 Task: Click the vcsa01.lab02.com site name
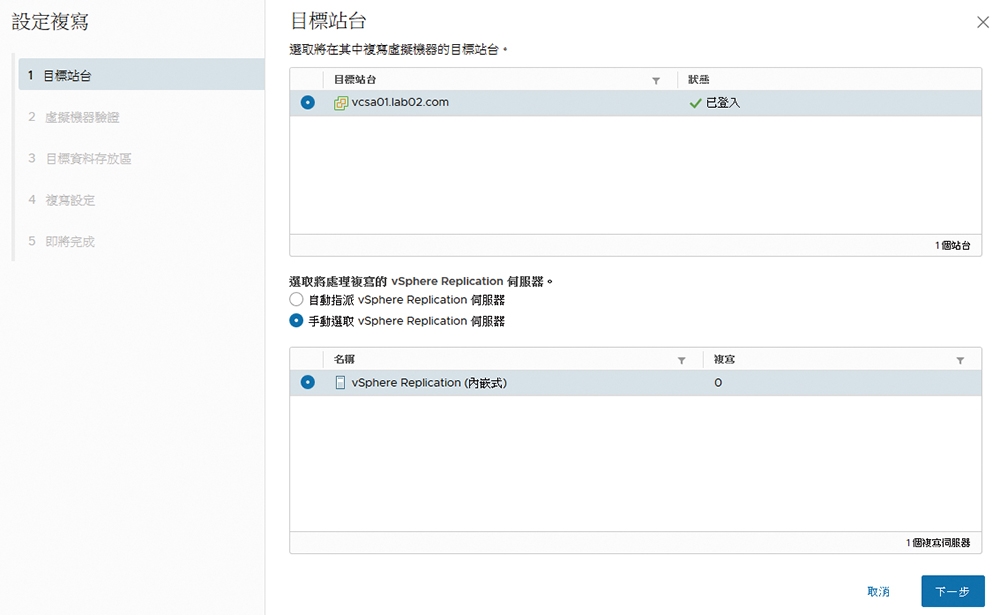(400, 102)
